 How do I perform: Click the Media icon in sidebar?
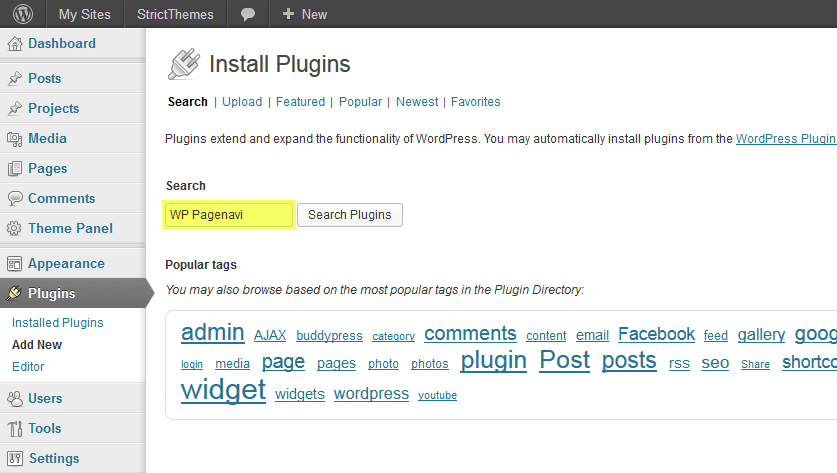(x=14, y=139)
